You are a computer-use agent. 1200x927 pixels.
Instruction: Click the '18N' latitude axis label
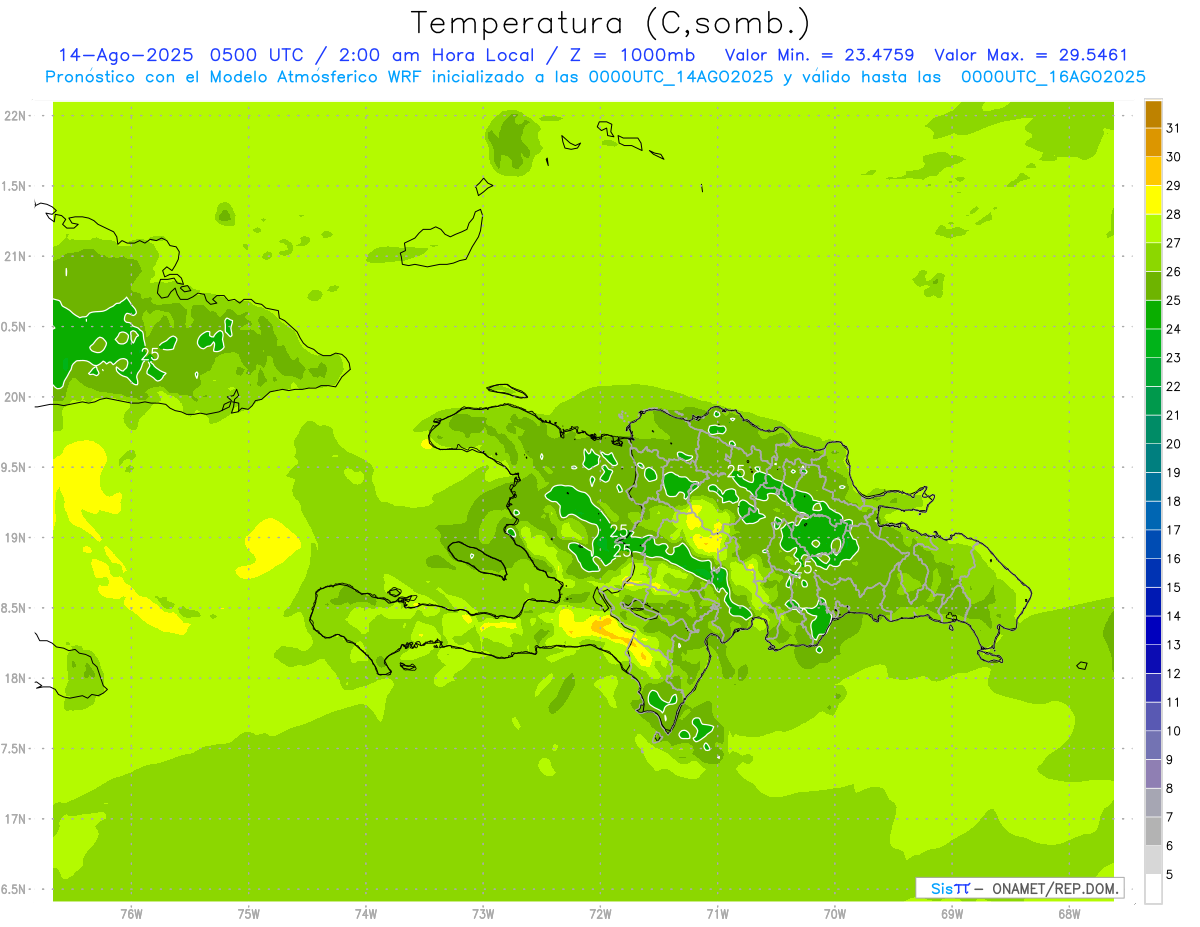click(15, 678)
